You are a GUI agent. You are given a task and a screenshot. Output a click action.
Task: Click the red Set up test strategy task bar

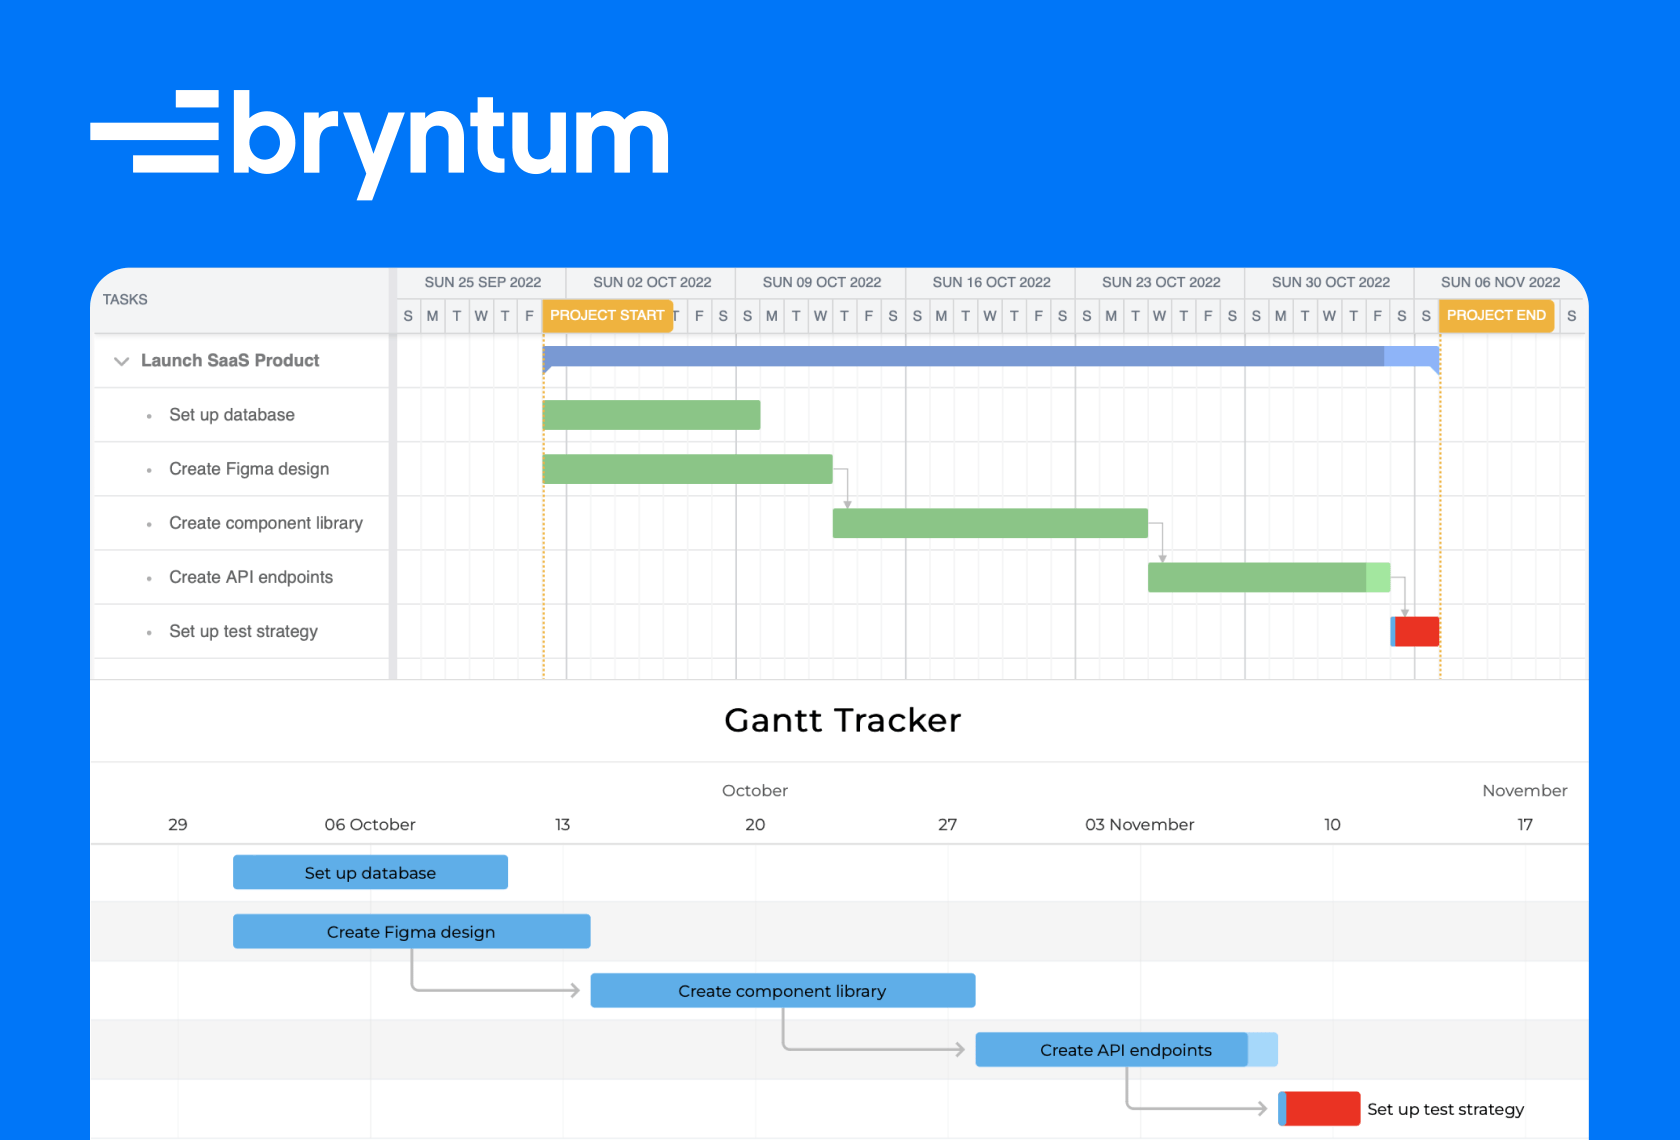1417,631
